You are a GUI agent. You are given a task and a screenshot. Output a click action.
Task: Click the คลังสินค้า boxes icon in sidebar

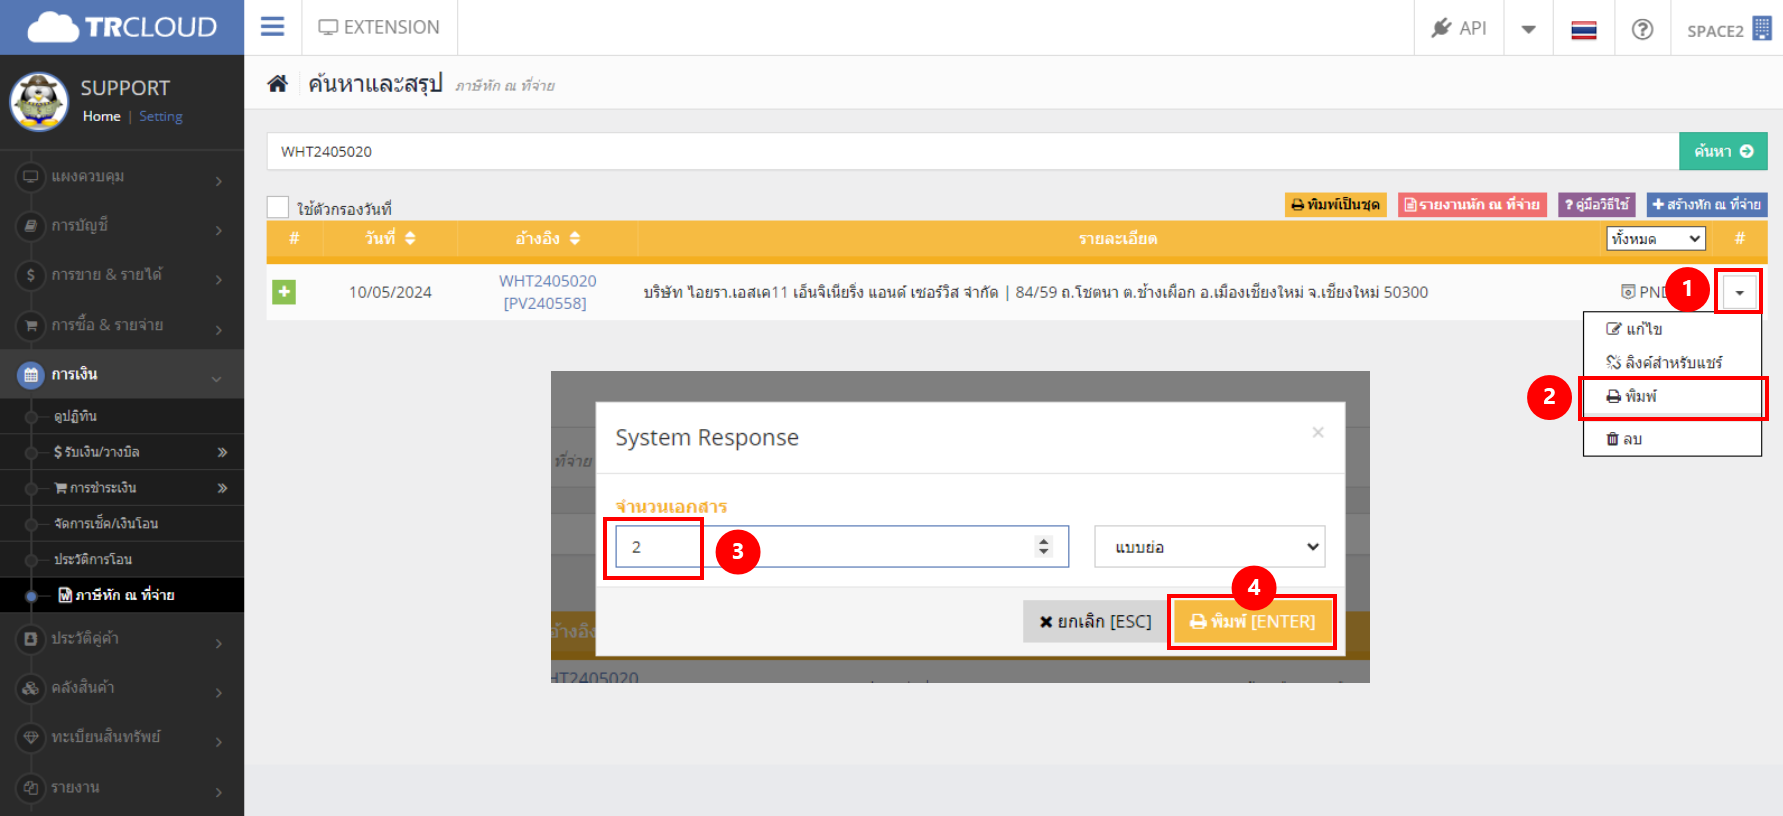pos(31,688)
